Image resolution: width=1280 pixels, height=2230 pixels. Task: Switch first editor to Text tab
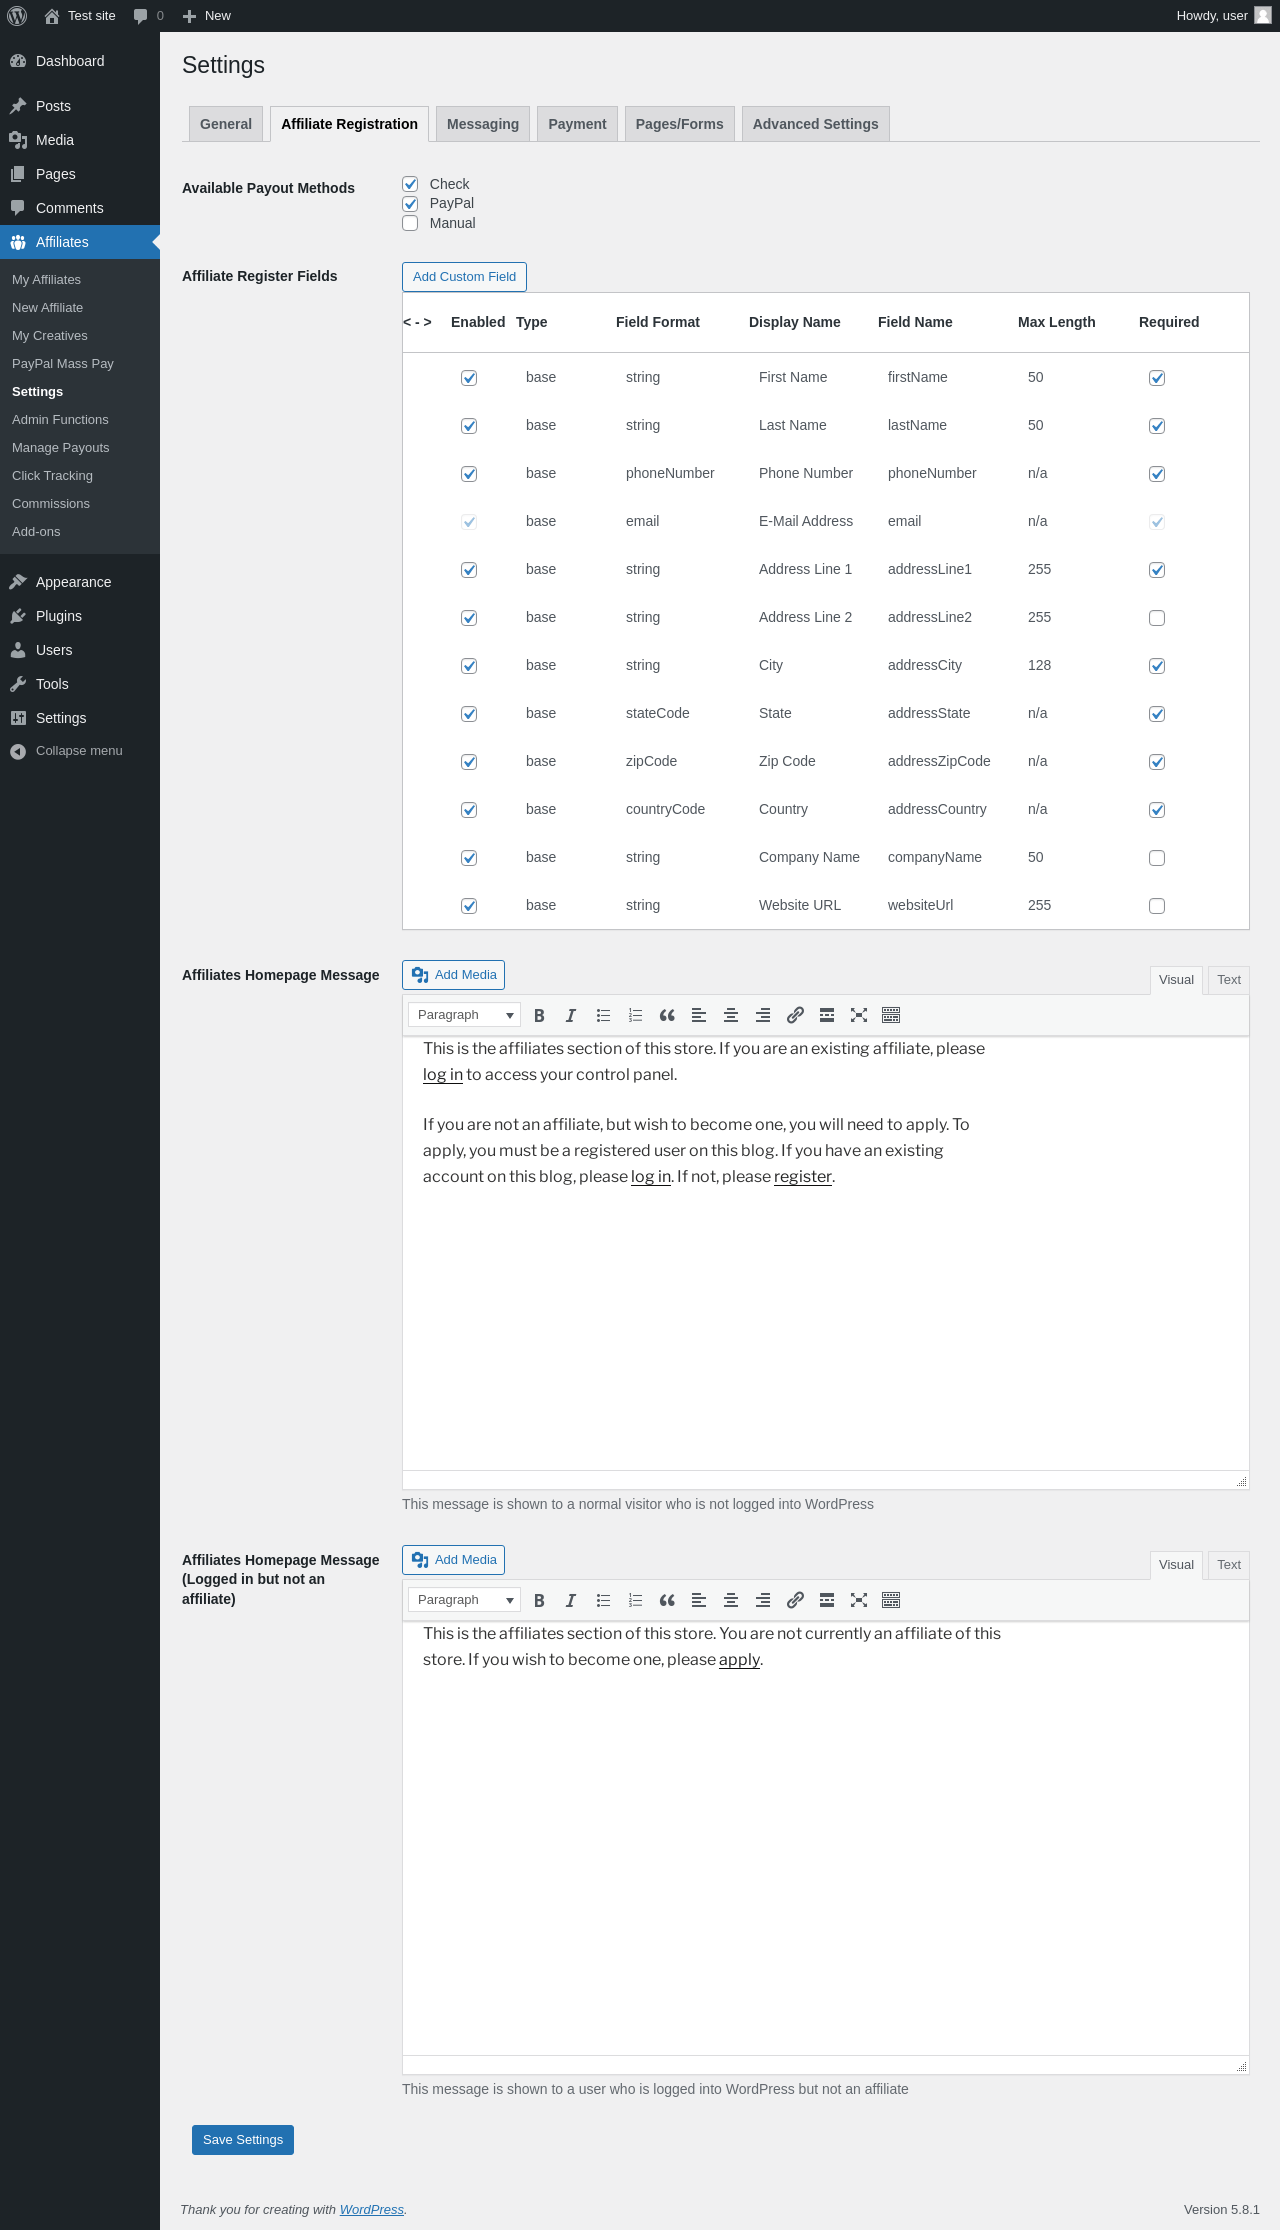(x=1229, y=980)
